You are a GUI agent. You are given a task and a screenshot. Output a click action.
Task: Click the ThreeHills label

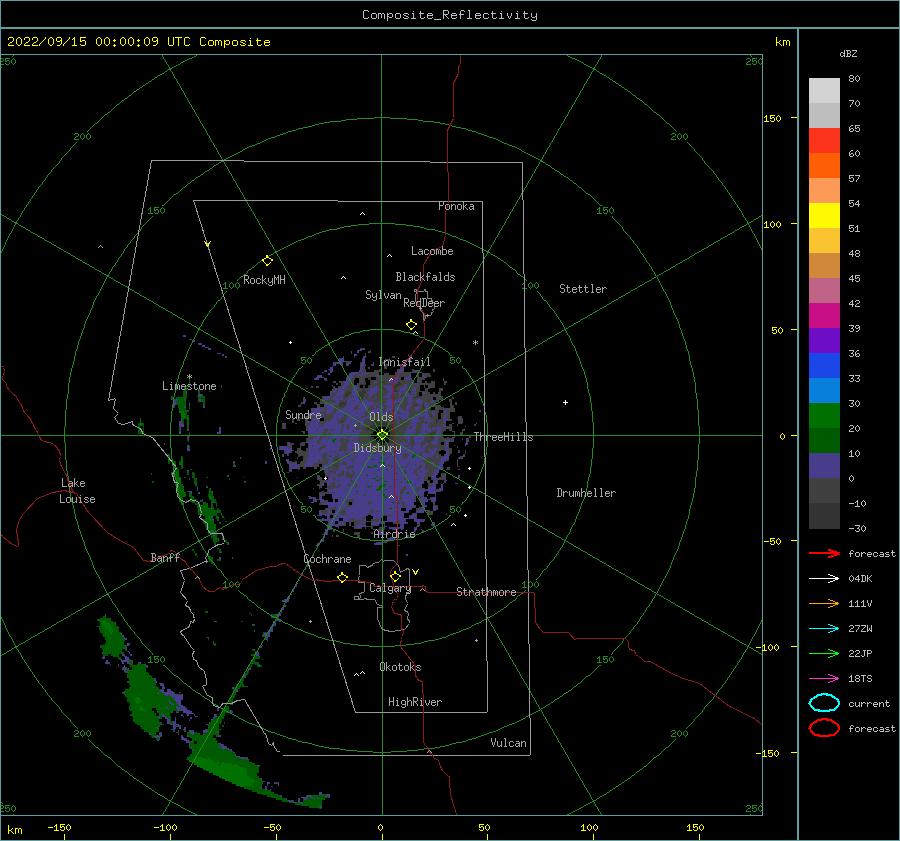tap(503, 437)
